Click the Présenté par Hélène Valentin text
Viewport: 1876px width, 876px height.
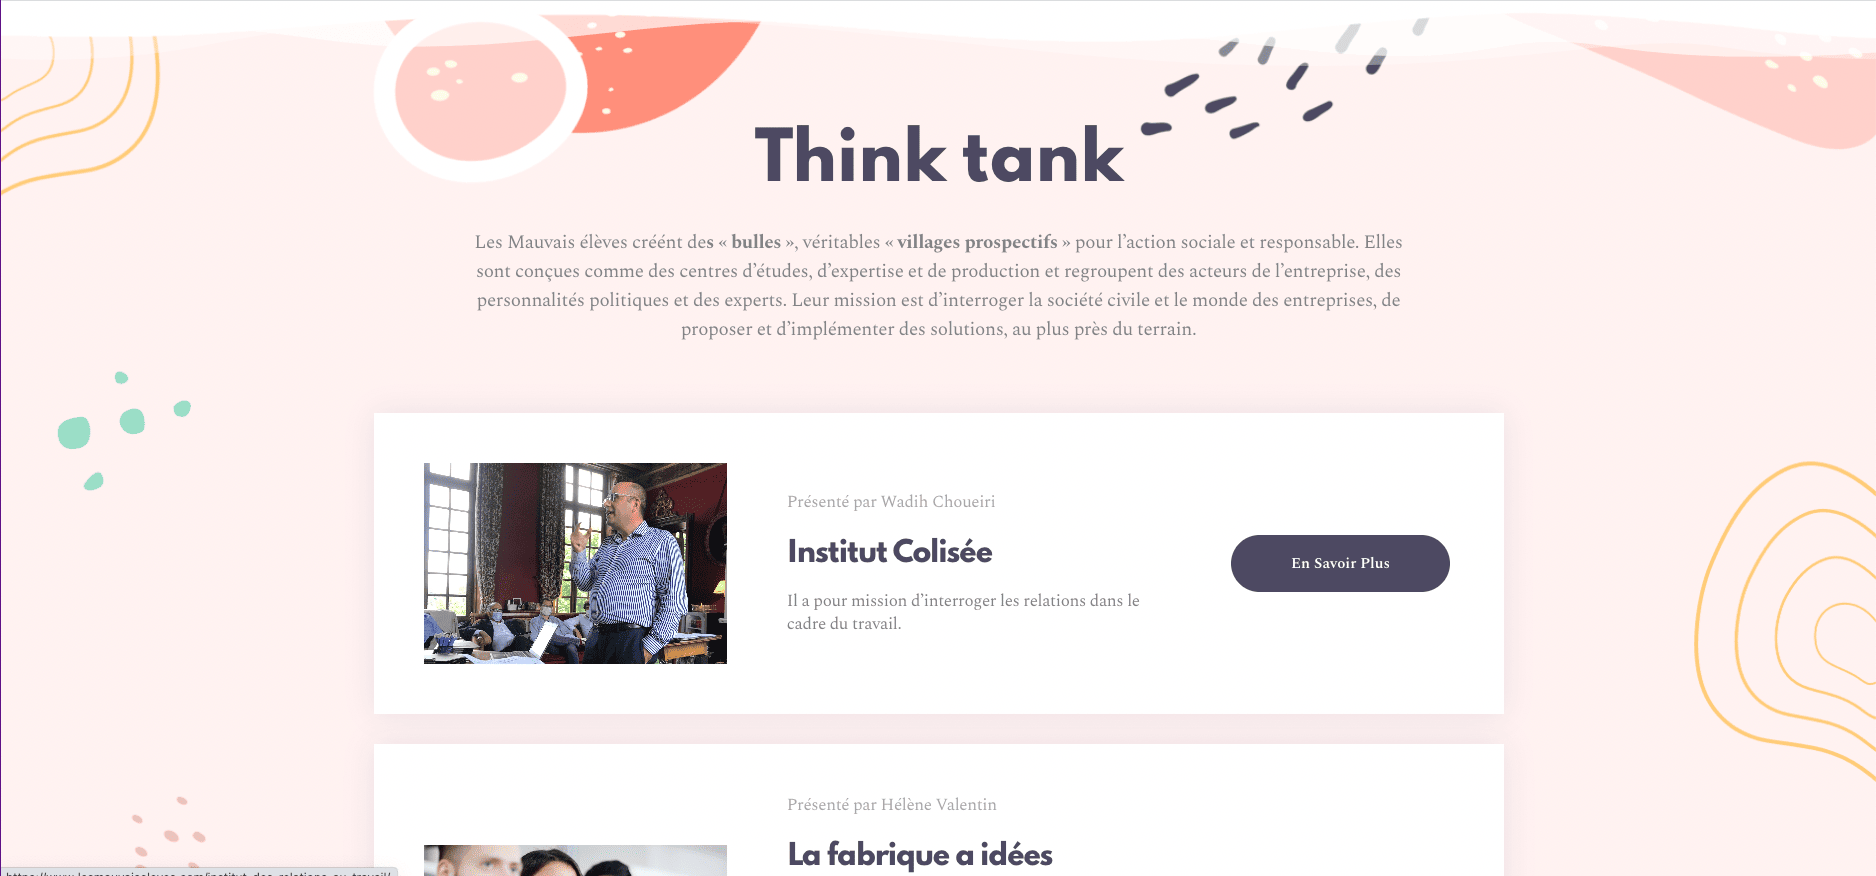892,804
